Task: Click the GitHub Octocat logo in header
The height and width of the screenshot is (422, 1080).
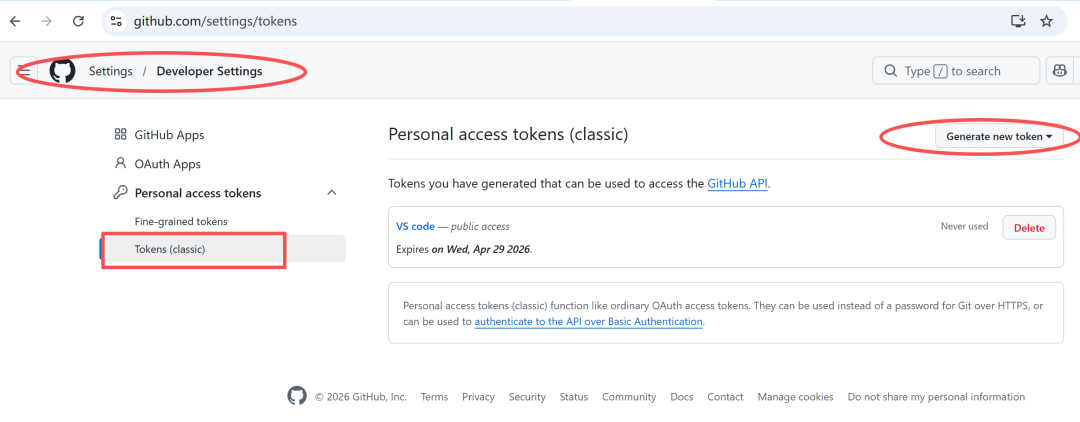Action: pyautogui.click(x=63, y=71)
